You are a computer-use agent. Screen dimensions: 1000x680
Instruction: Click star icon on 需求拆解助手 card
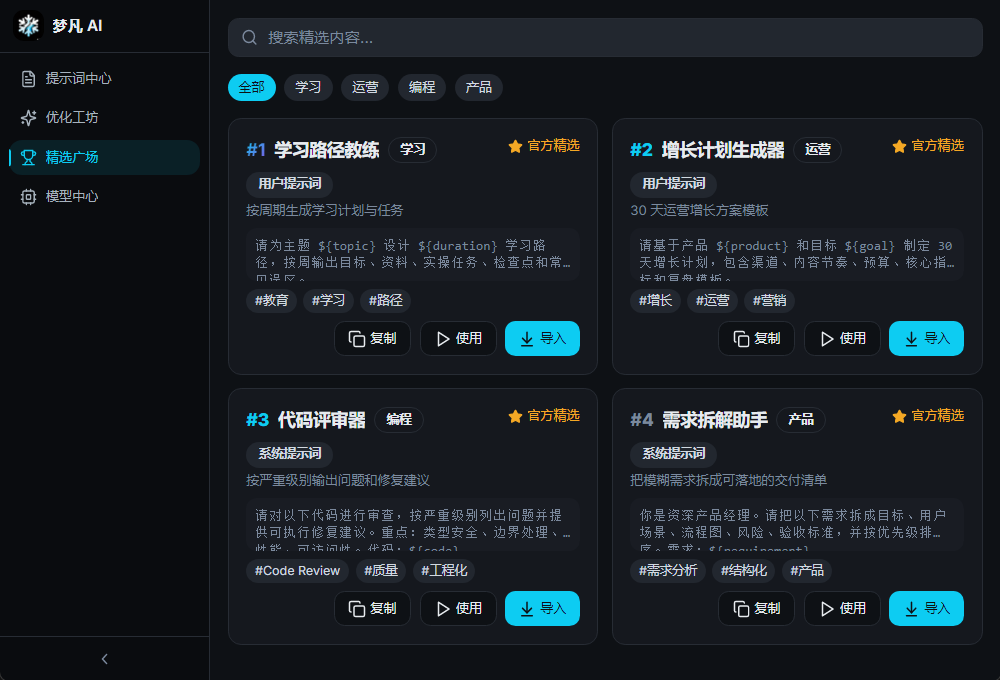[x=900, y=416]
